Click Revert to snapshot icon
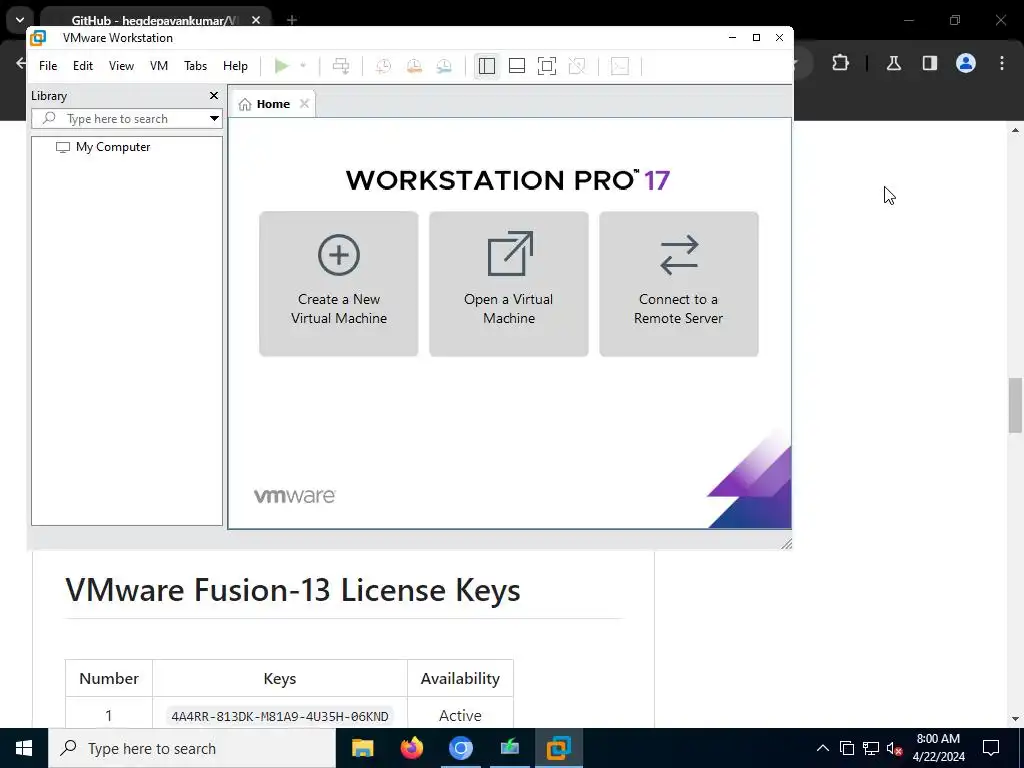 [414, 66]
